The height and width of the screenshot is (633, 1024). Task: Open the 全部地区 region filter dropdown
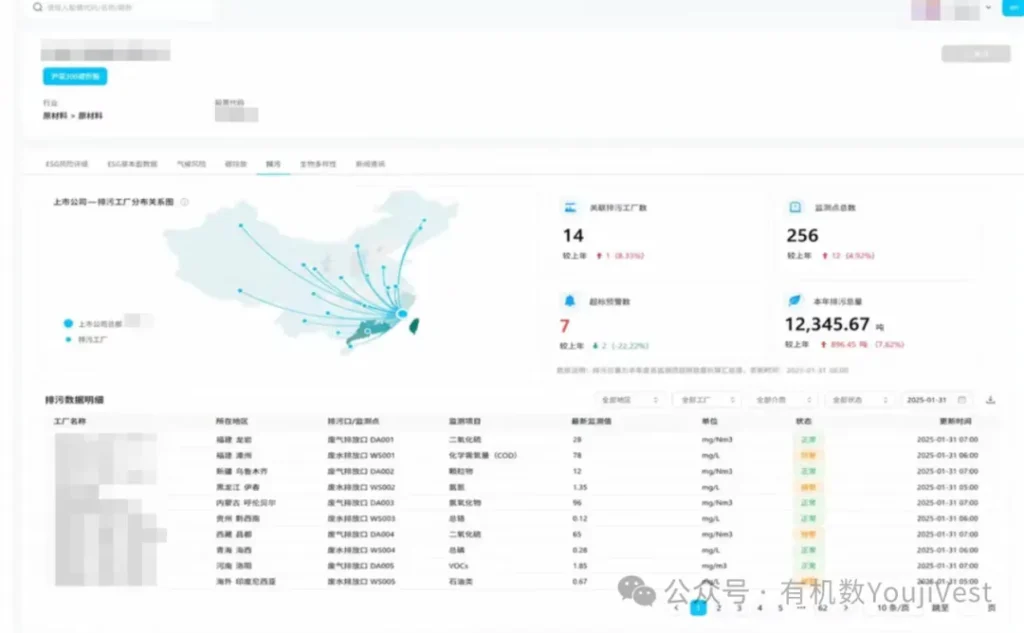(630, 399)
